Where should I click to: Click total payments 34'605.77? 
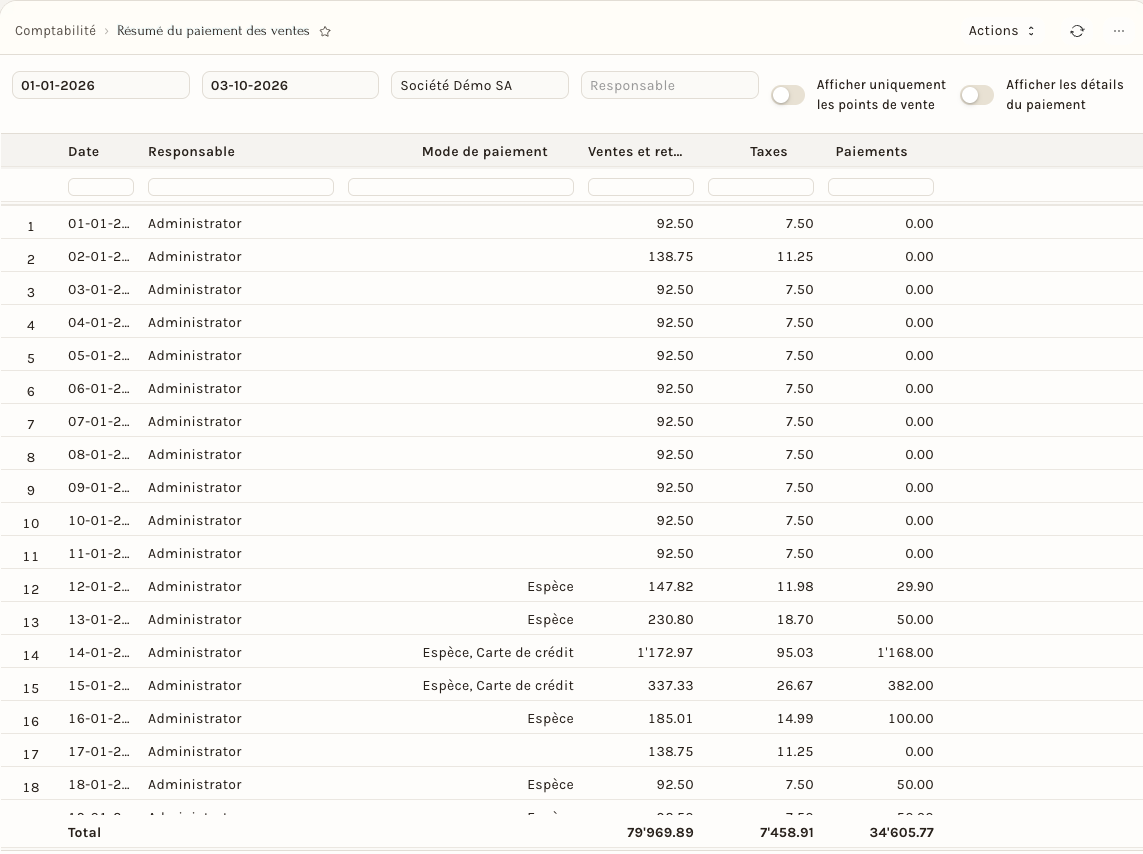click(x=901, y=832)
